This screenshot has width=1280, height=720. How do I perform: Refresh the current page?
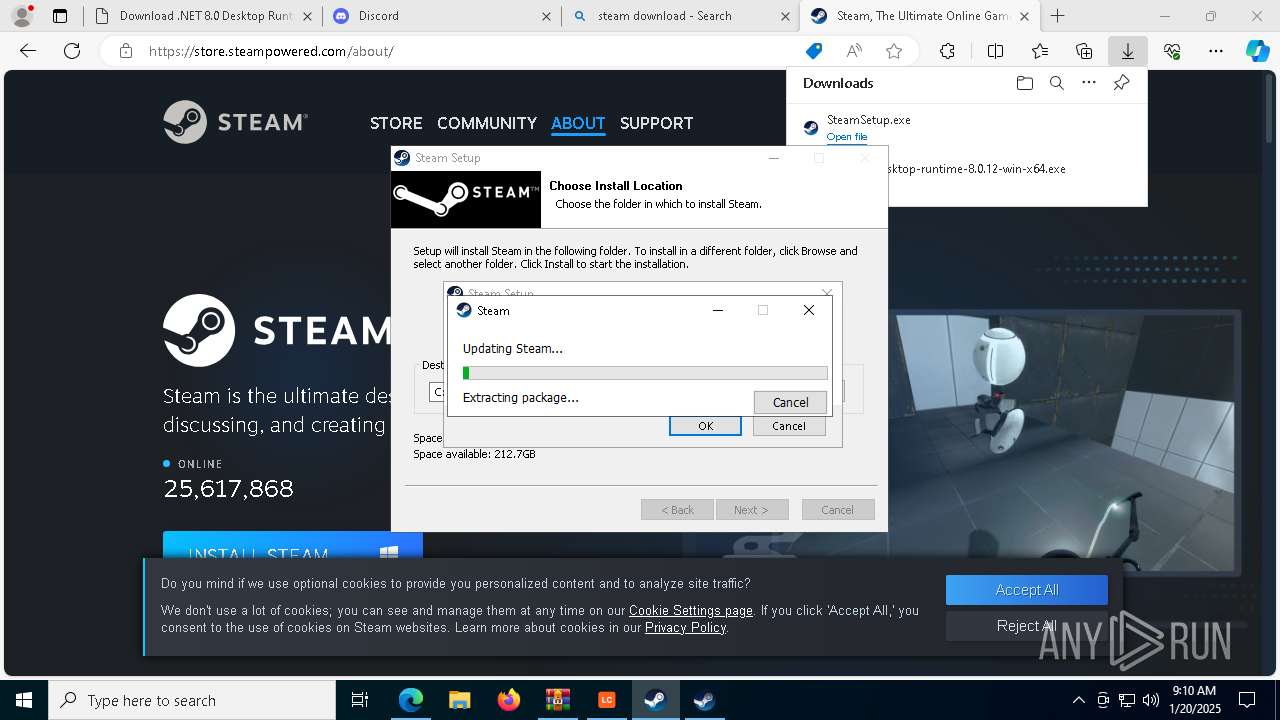(x=72, y=51)
